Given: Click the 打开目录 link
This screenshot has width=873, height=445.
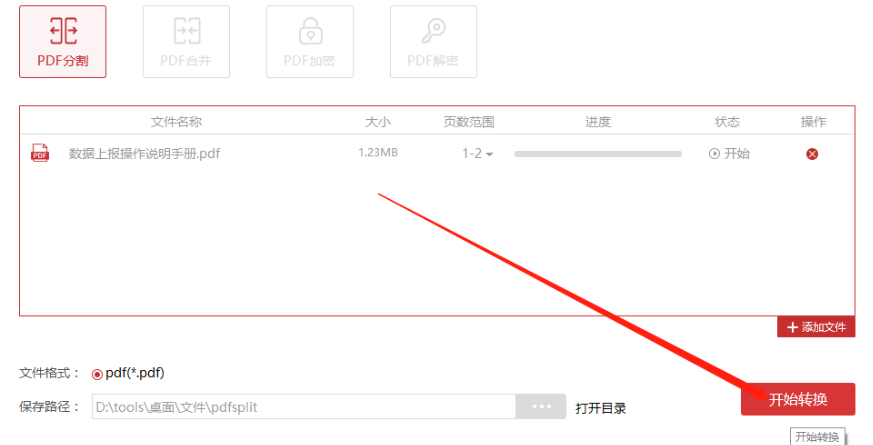Looking at the screenshot, I should click(600, 408).
